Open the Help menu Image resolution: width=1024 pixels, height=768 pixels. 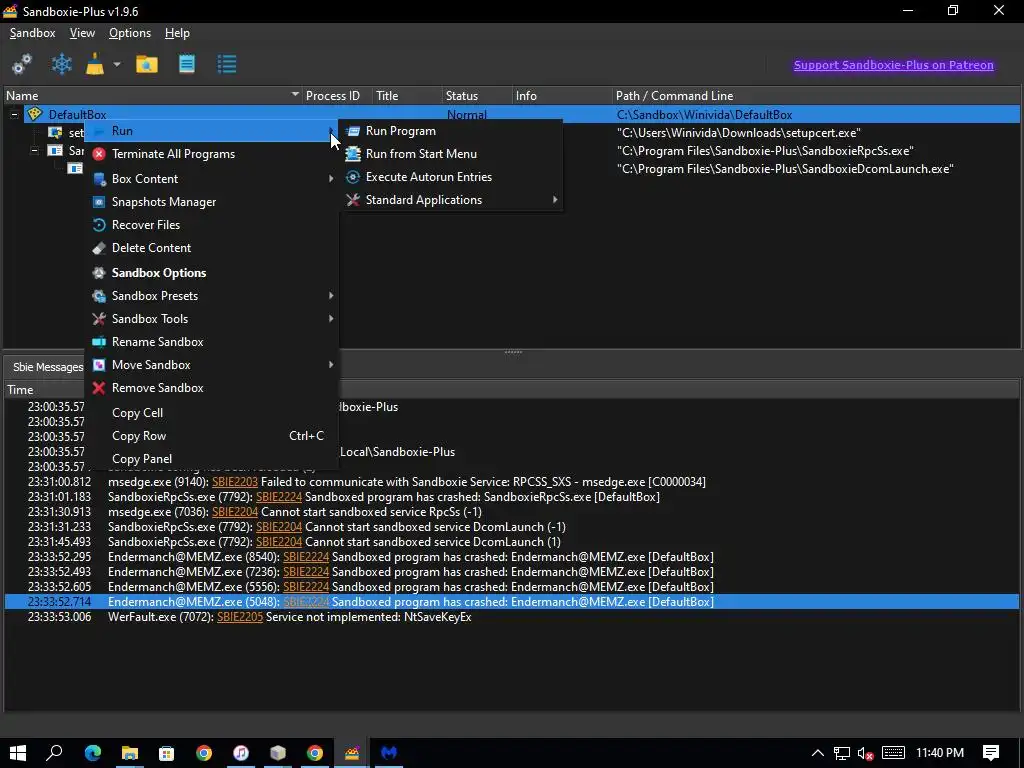[177, 33]
